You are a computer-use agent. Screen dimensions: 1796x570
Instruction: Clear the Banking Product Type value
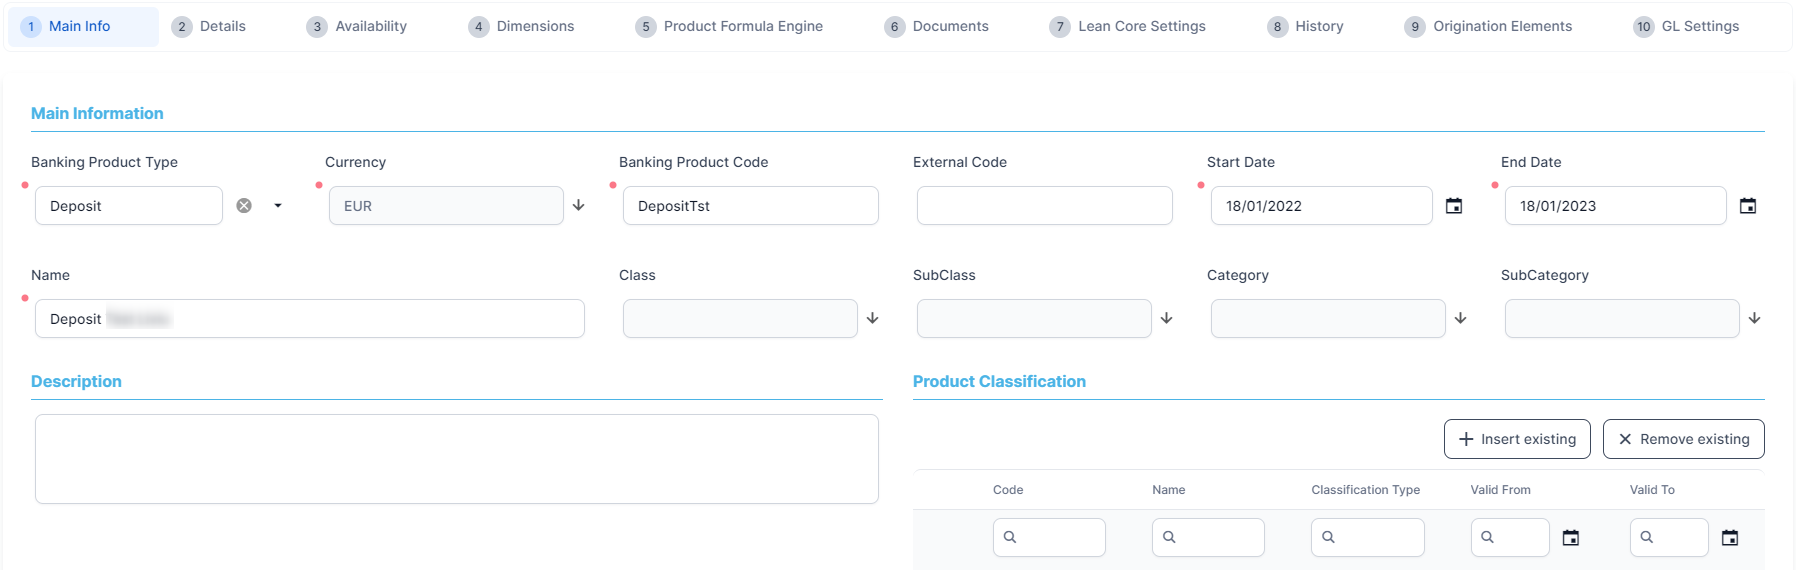[x=244, y=206]
